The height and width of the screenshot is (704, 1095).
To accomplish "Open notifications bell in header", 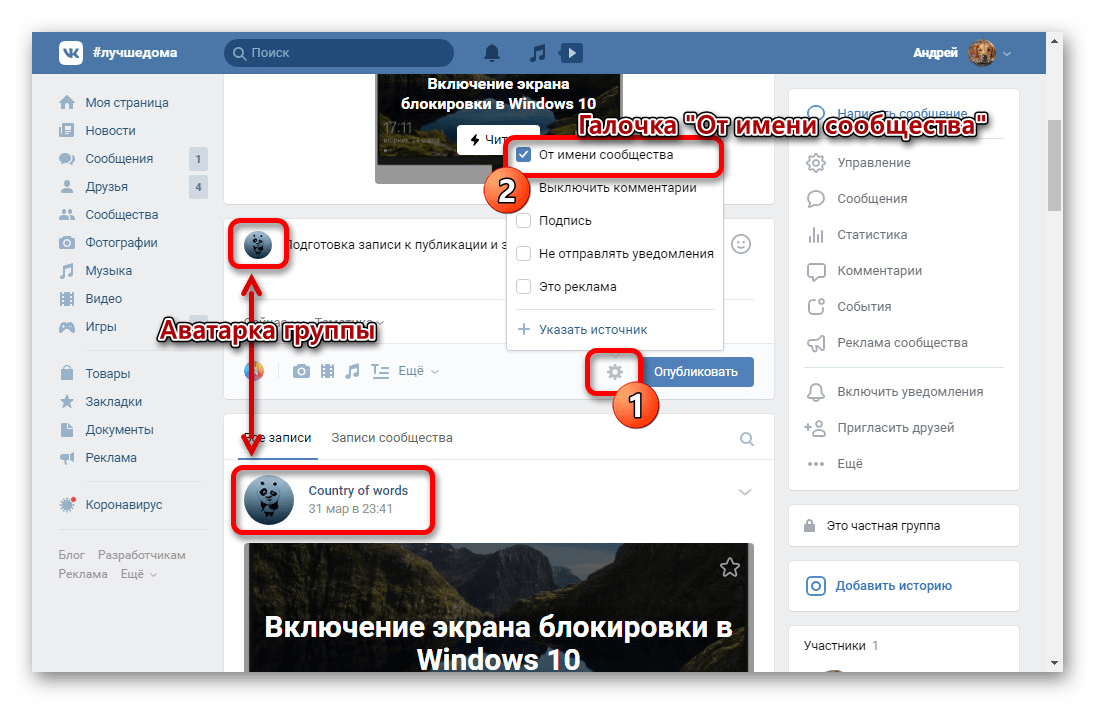I will tap(492, 52).
